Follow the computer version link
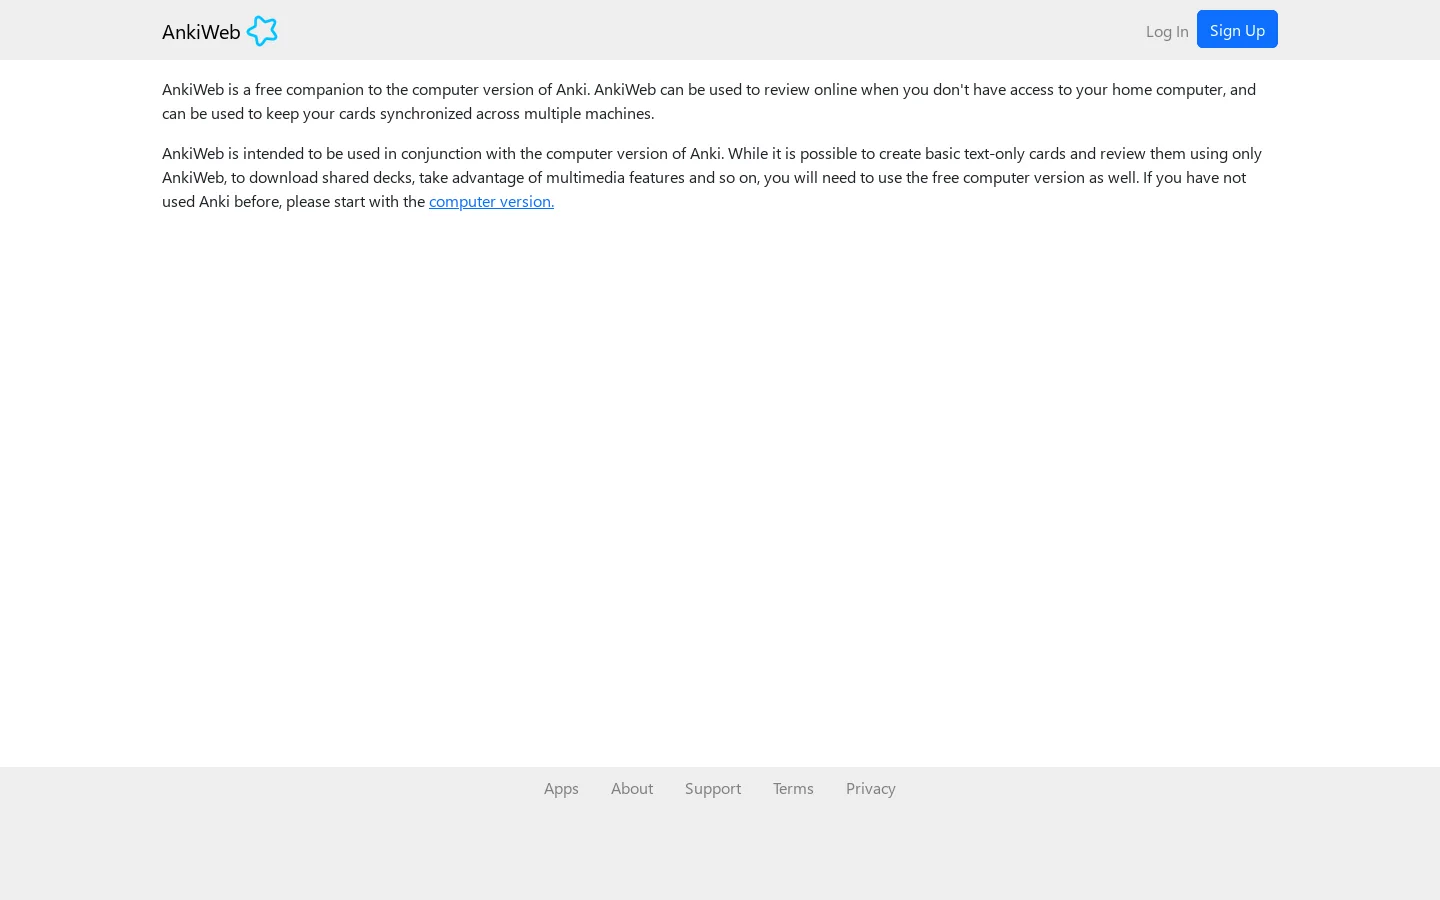The height and width of the screenshot is (900, 1440). pyautogui.click(x=491, y=201)
